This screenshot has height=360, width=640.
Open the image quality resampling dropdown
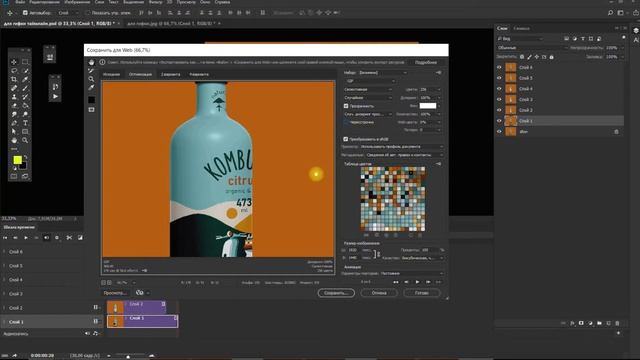pyautogui.click(x=422, y=258)
